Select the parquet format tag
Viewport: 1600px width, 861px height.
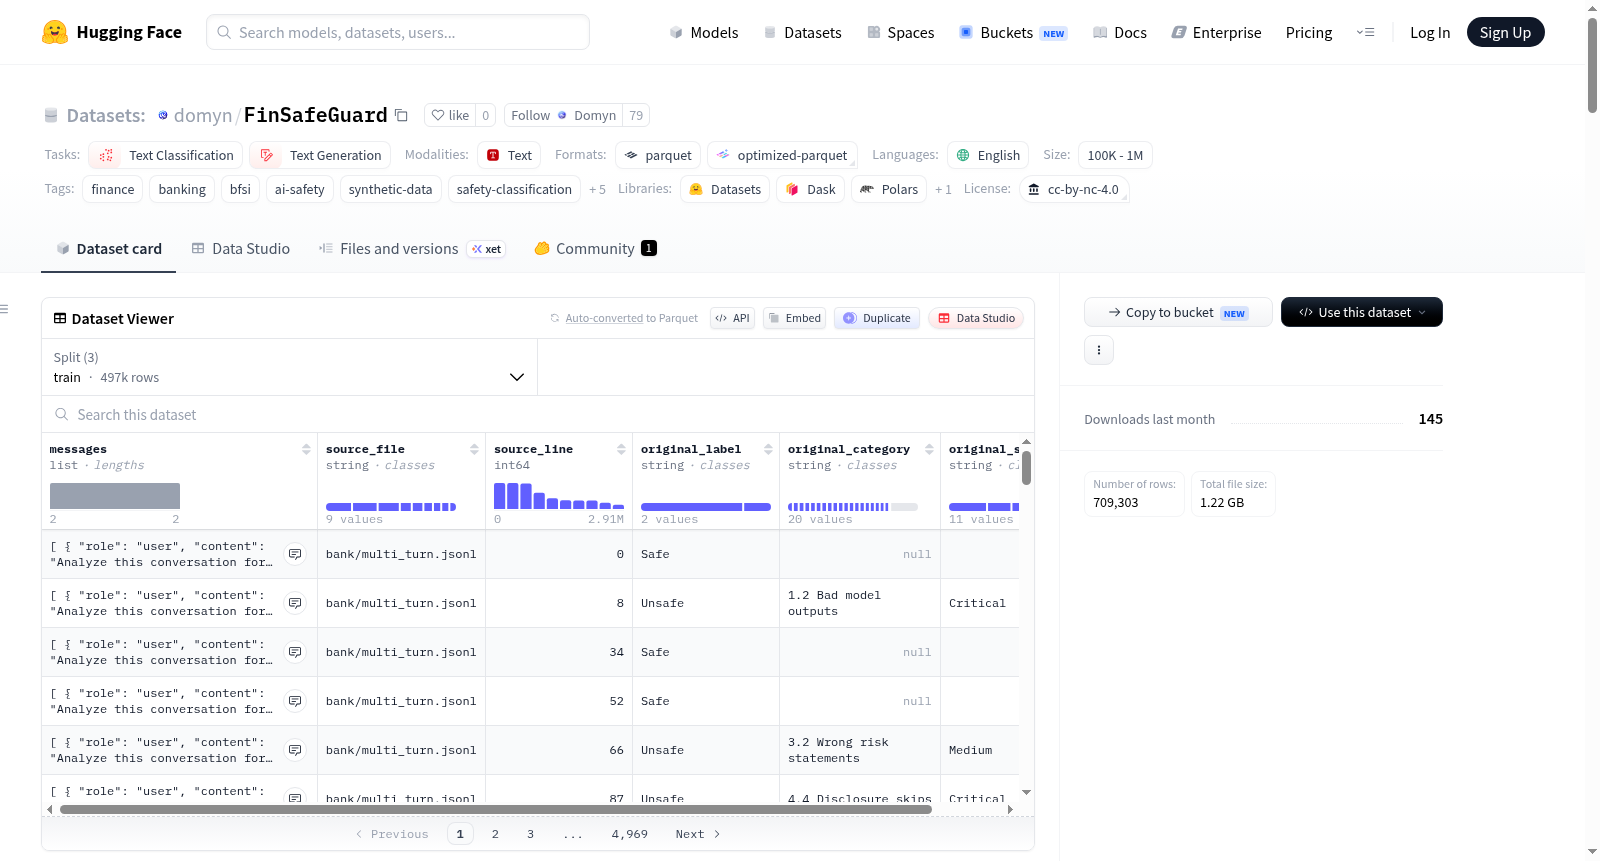pyautogui.click(x=658, y=155)
